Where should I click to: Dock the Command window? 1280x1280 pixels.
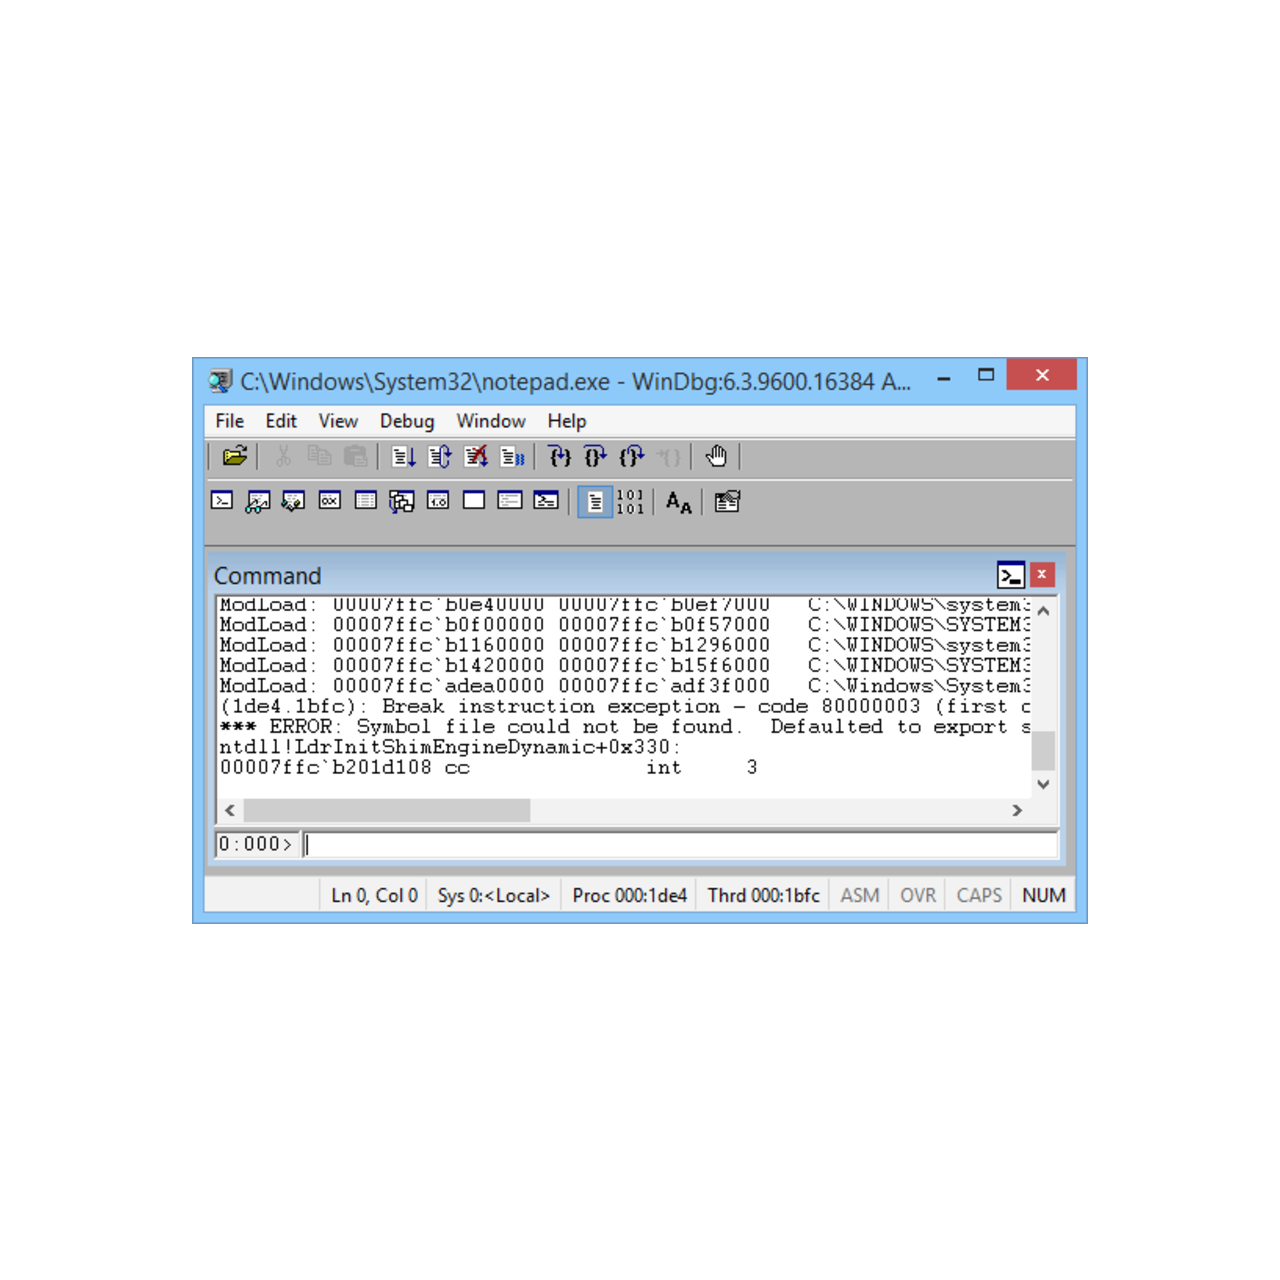(1011, 574)
